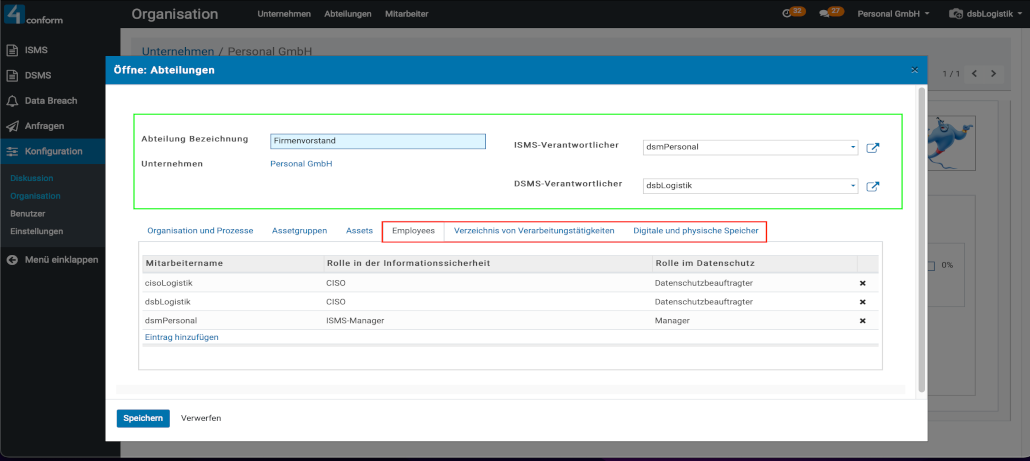Viewport: 1030px width, 461px height.
Task: Open external link for DSMS-Verantwortlicher
Action: coord(872,186)
